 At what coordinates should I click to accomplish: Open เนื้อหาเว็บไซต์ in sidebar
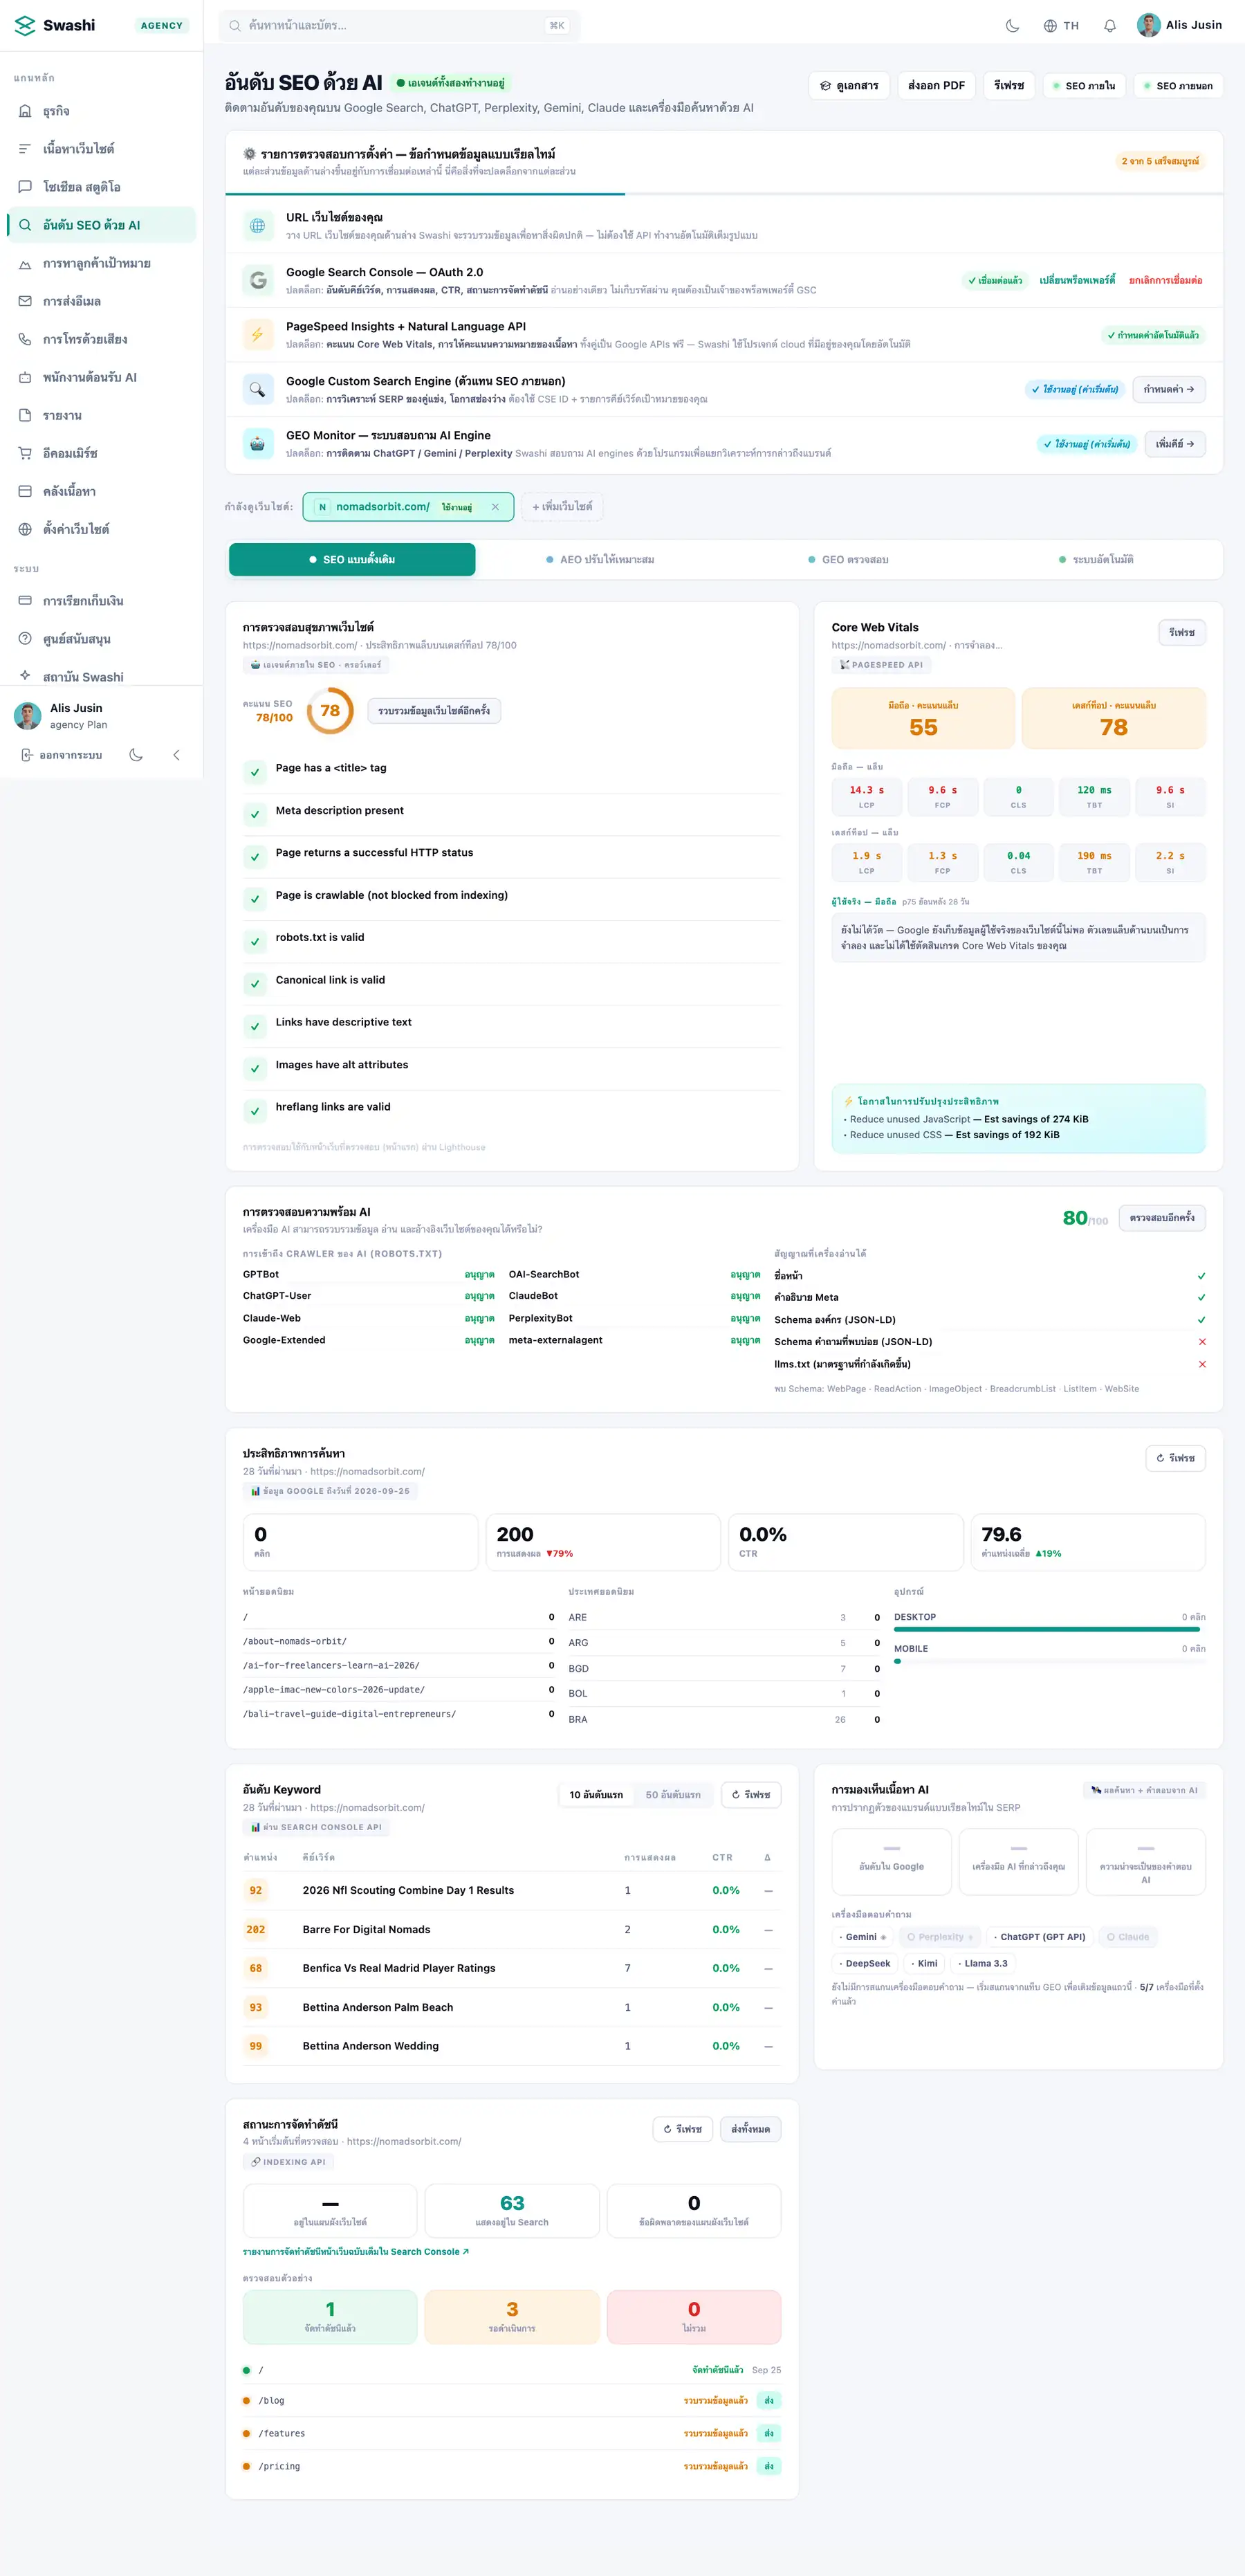[101, 149]
